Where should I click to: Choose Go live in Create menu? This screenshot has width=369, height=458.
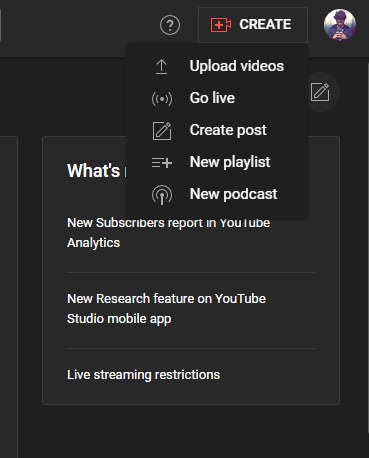pos(217,98)
